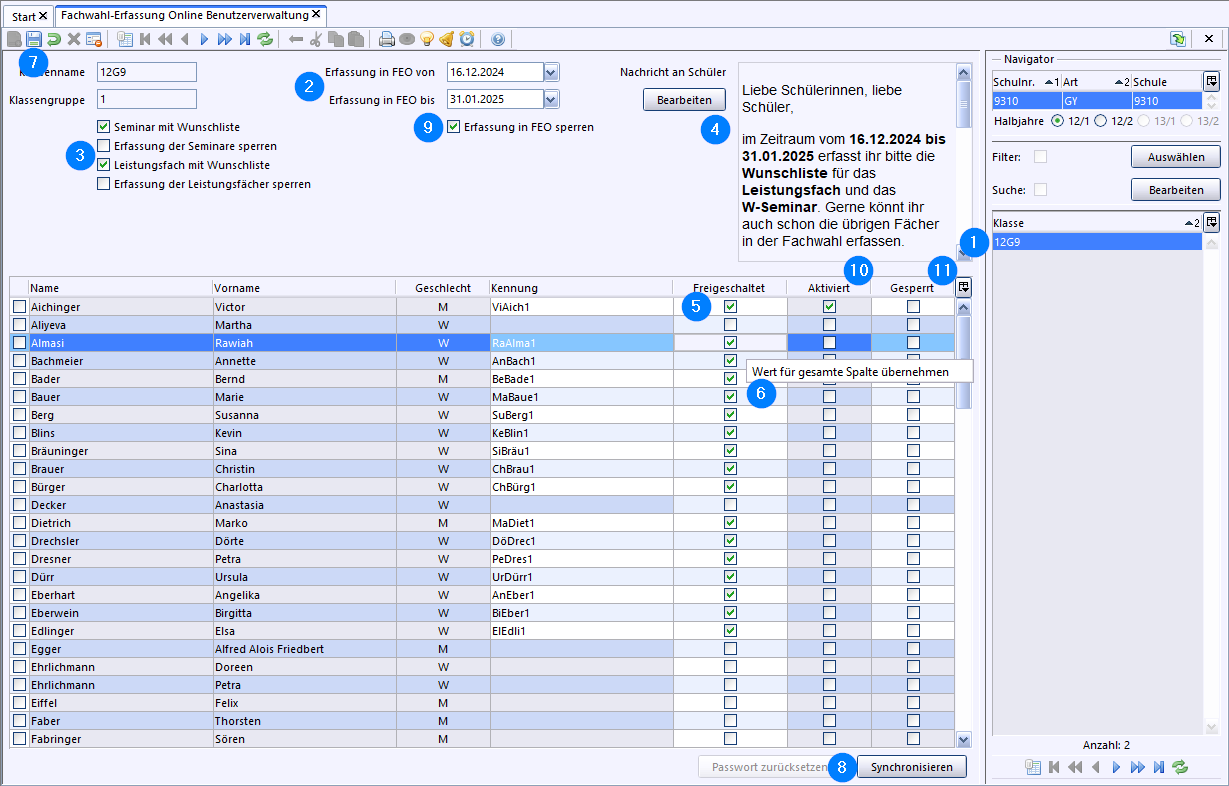Select class 12G9 in the Klasse list
The image size is (1229, 786).
click(x=1096, y=242)
